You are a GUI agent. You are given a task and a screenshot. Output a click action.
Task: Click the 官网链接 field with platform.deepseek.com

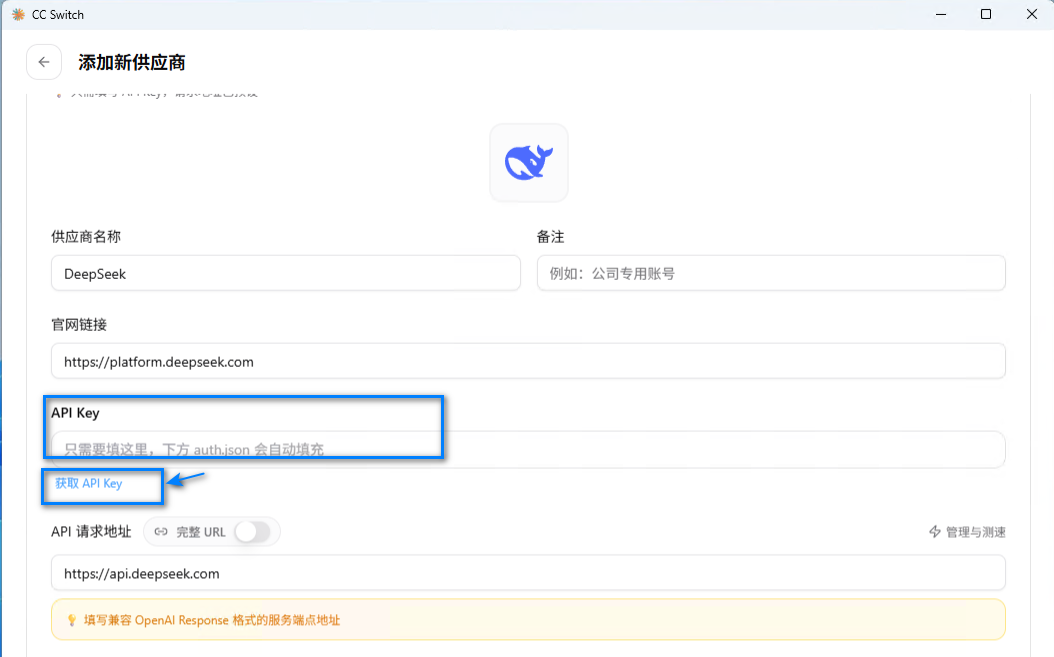tap(528, 361)
